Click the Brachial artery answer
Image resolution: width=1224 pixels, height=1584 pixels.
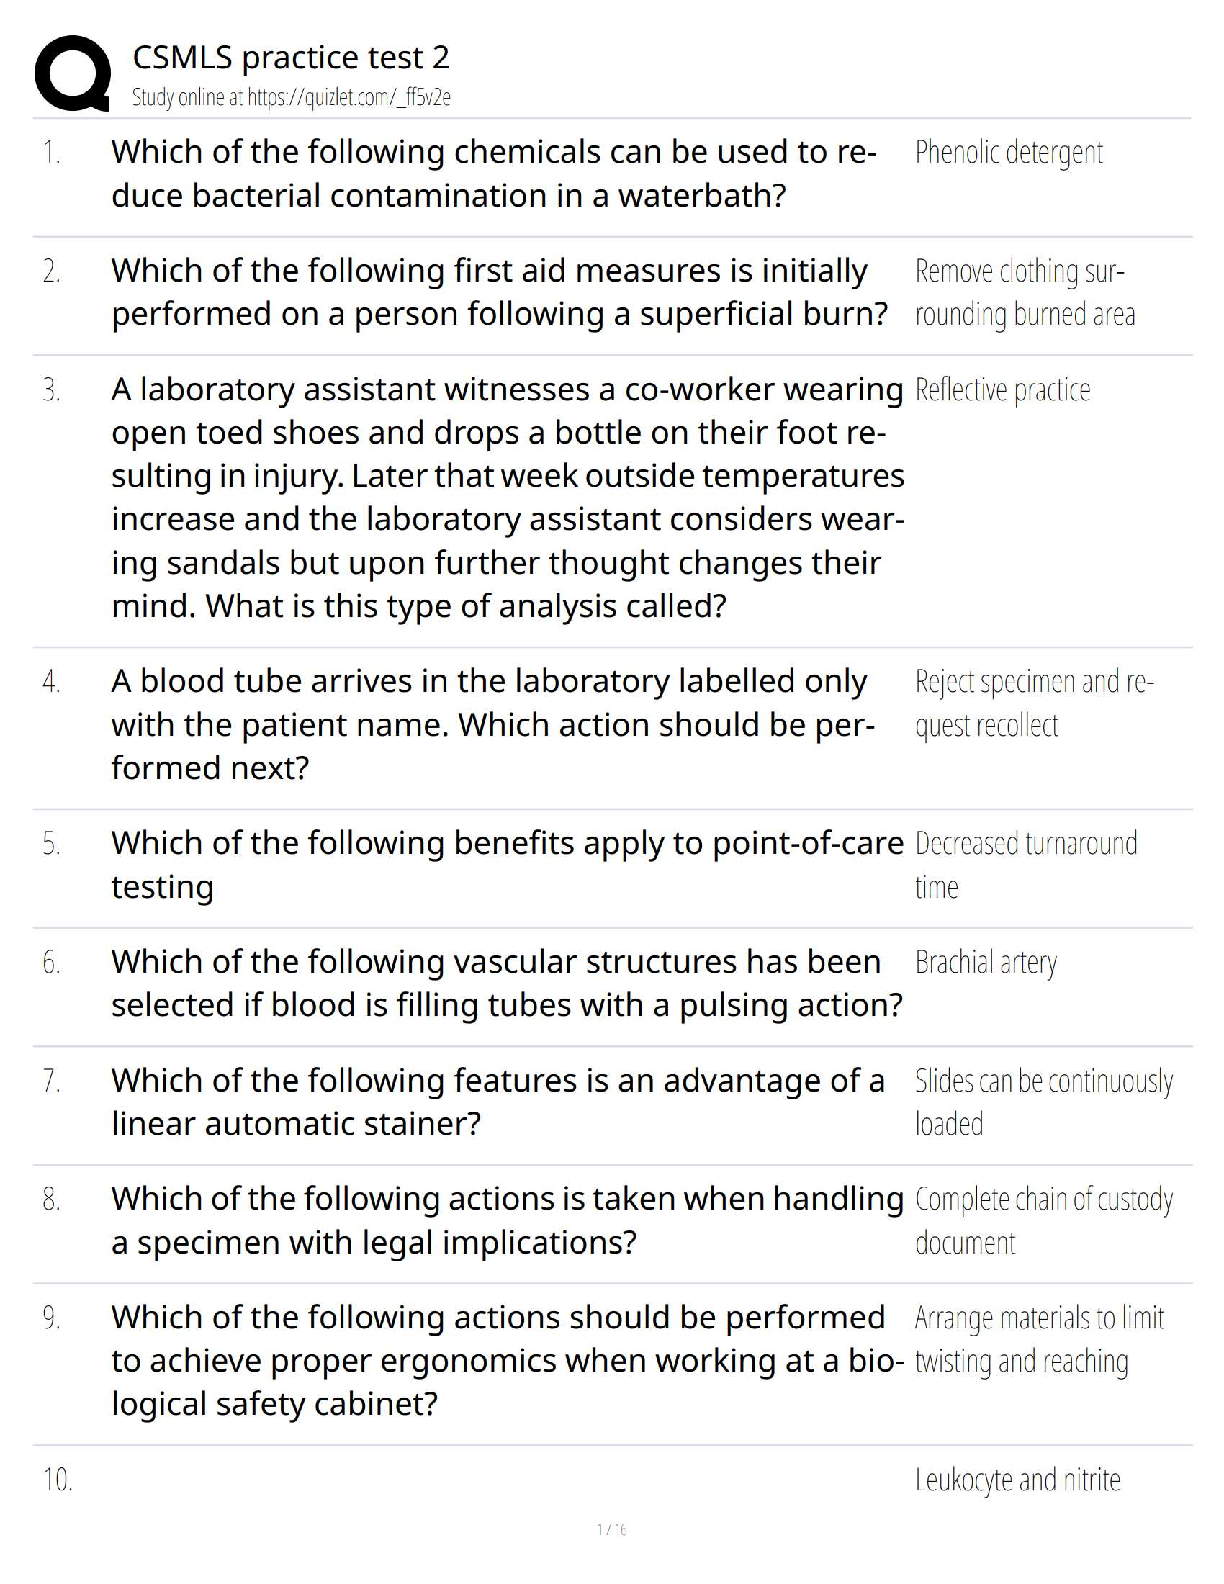(985, 962)
